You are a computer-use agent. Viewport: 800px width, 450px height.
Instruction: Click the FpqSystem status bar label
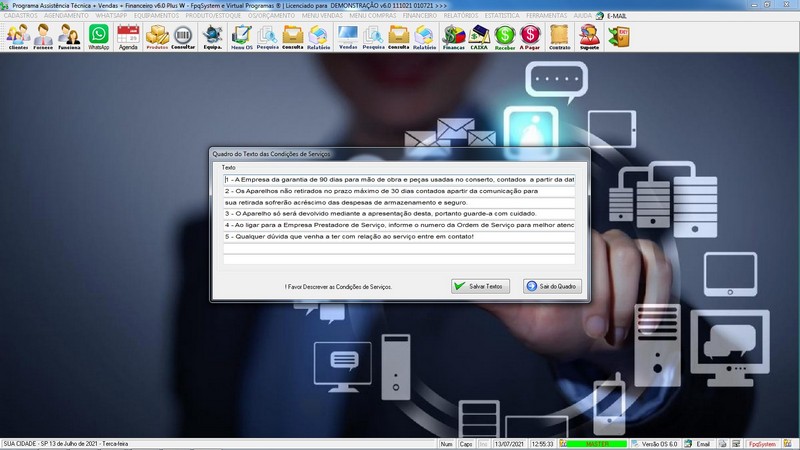click(762, 444)
